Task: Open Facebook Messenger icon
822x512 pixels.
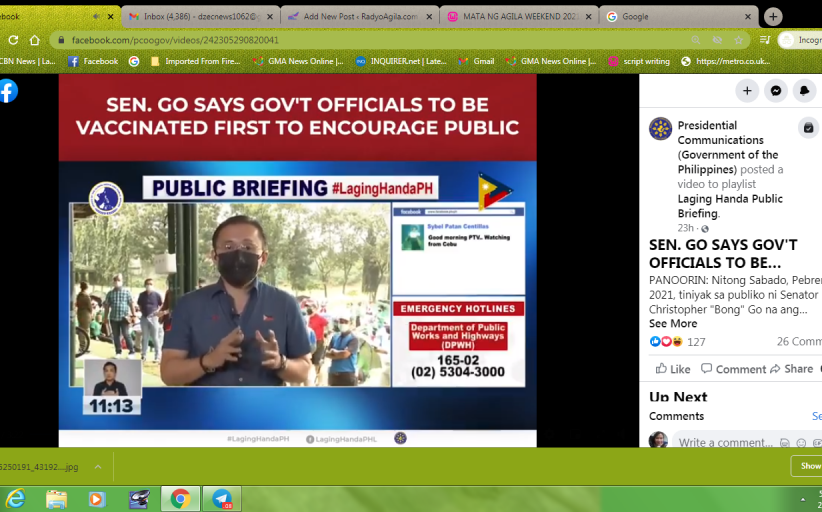Action: click(776, 91)
